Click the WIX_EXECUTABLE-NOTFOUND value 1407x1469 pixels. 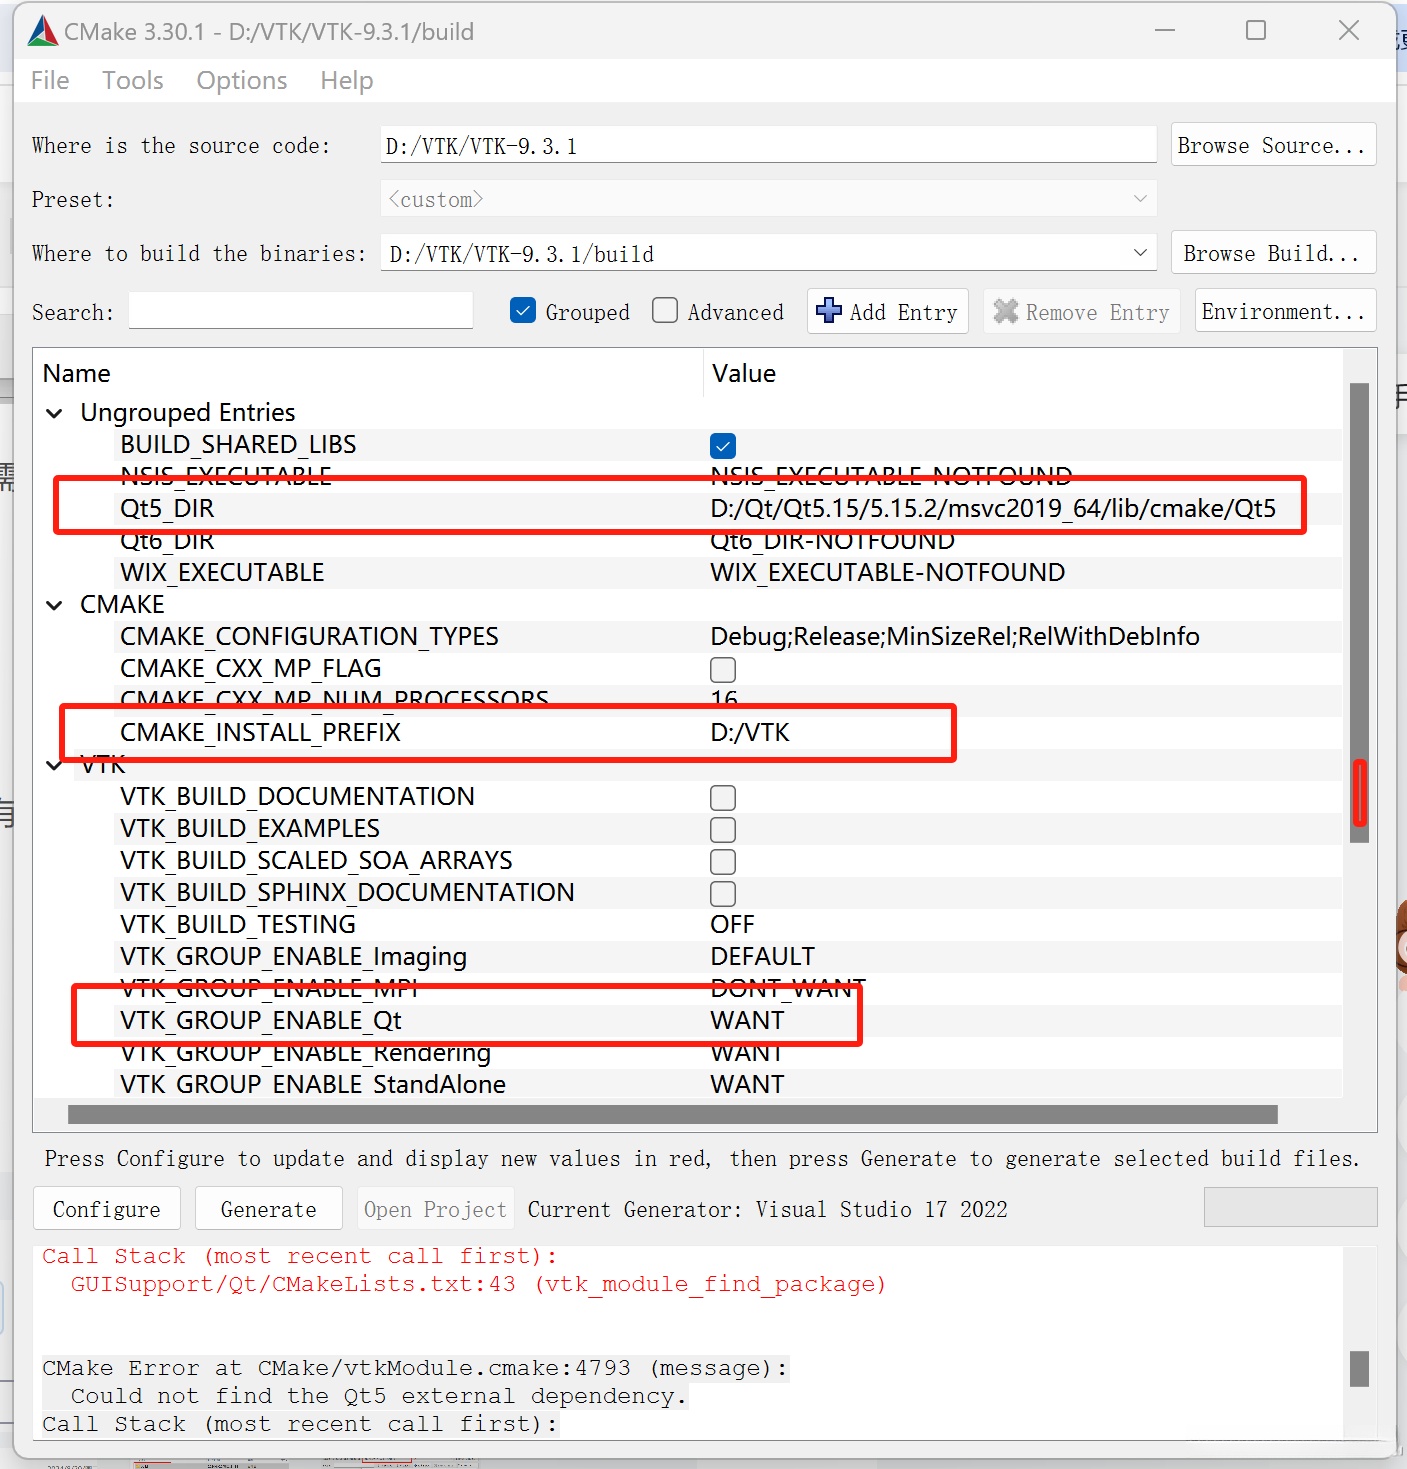coord(888,573)
